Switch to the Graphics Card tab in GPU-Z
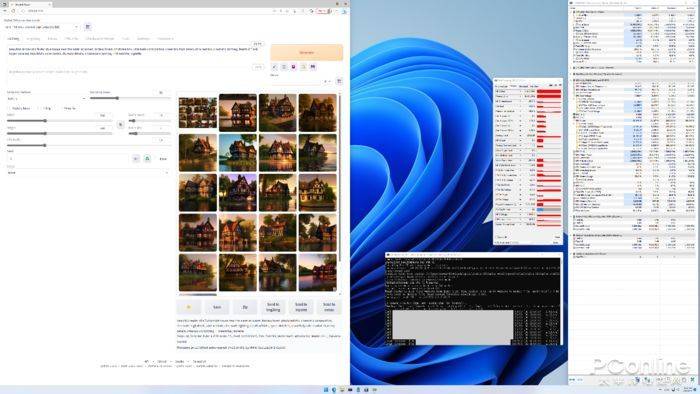Viewport: 700px width, 394px height. 502,86
